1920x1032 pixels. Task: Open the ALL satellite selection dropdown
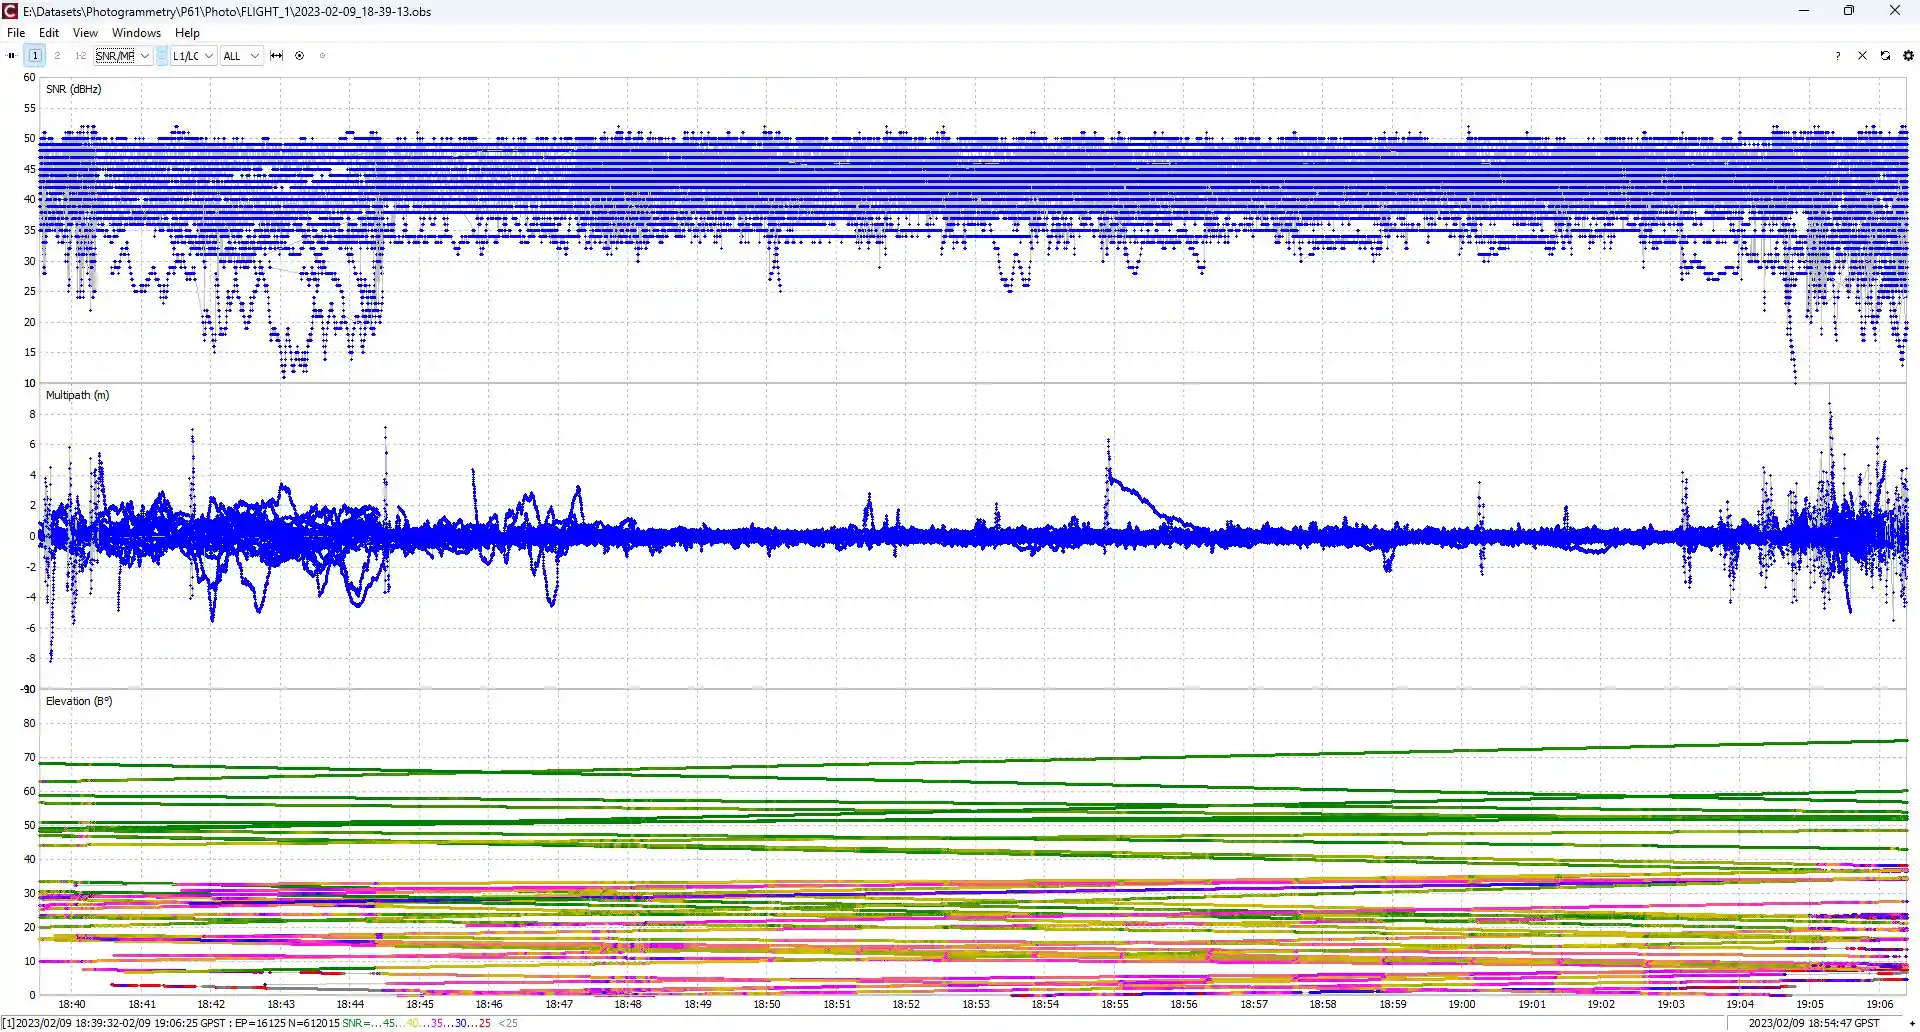click(x=241, y=56)
